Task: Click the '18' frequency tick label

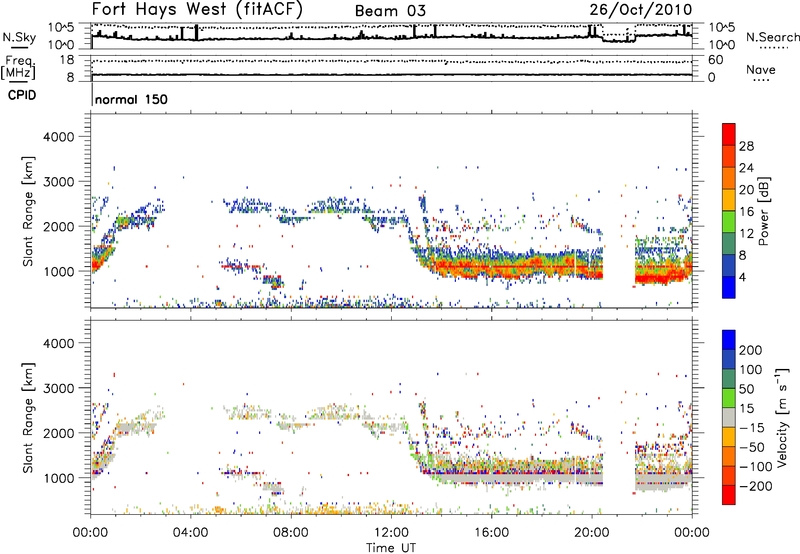Action: click(x=67, y=60)
